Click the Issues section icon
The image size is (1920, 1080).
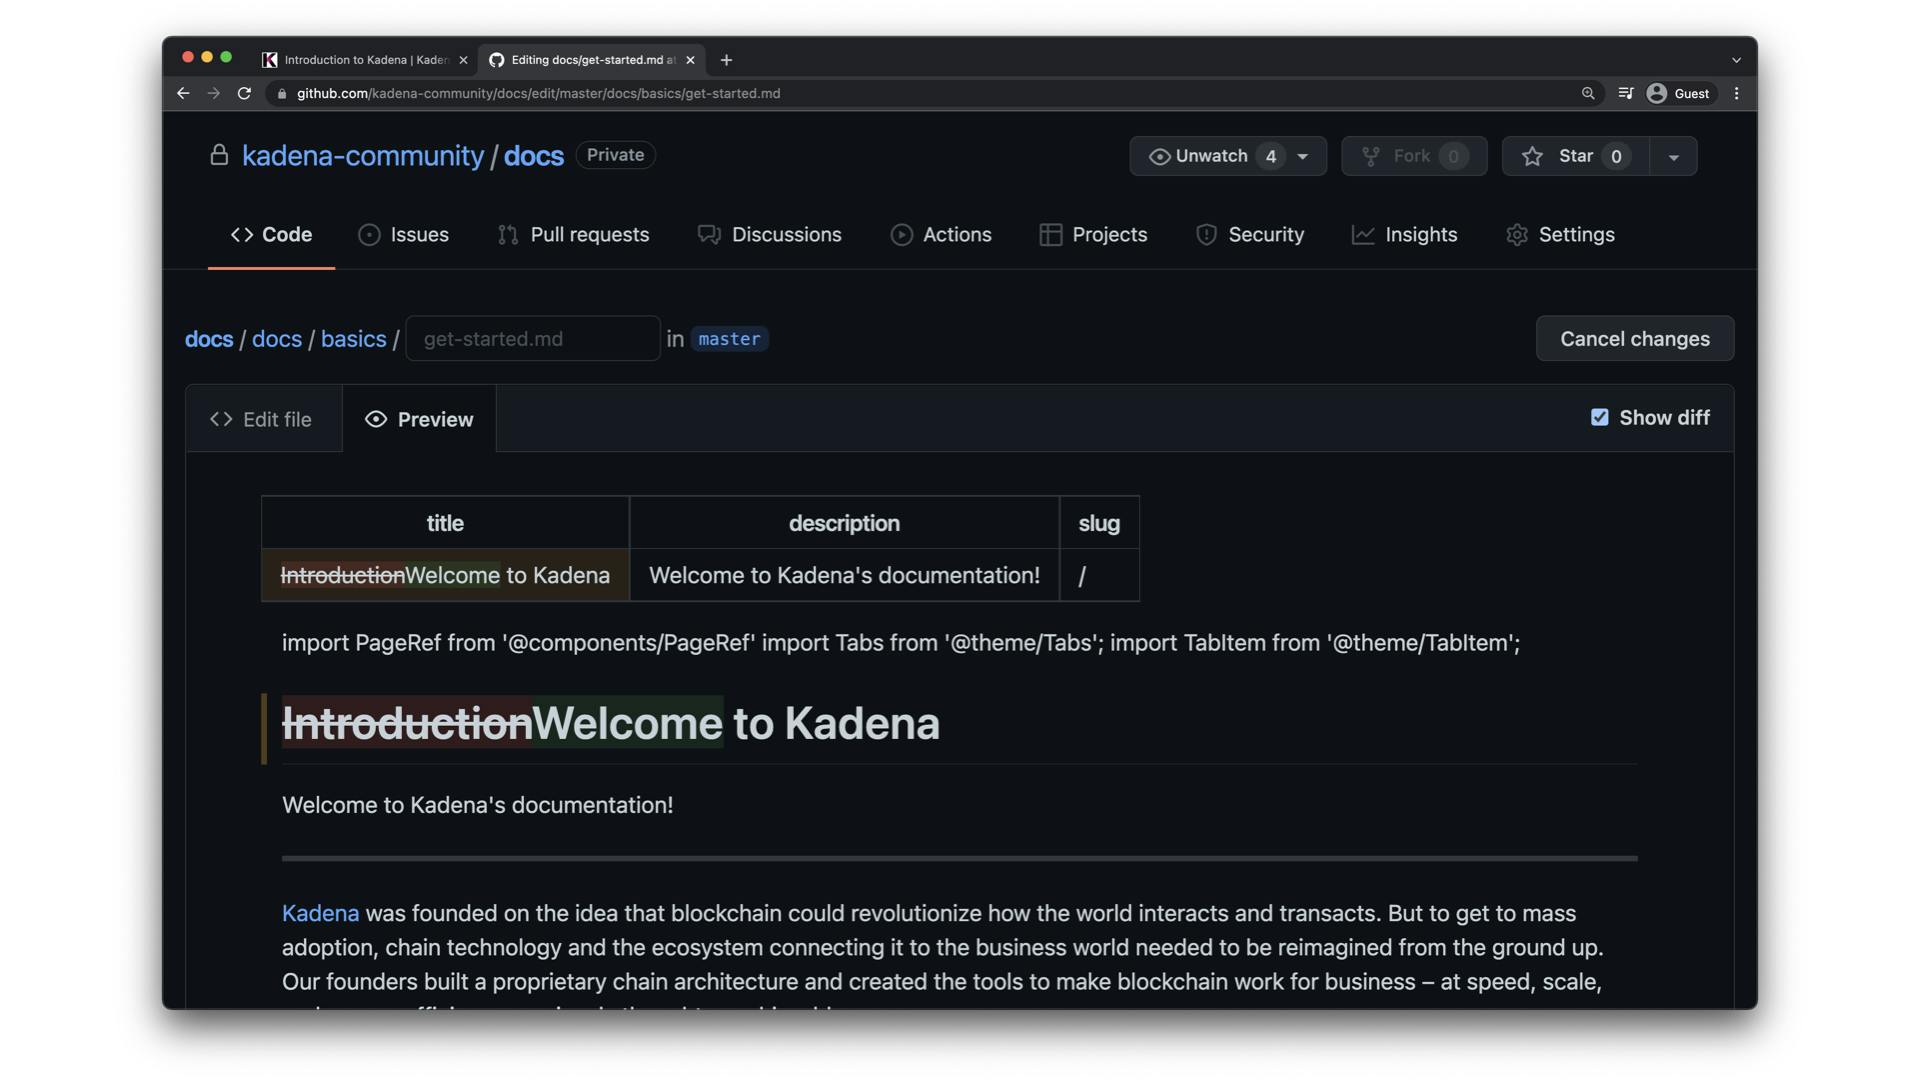[x=369, y=235]
